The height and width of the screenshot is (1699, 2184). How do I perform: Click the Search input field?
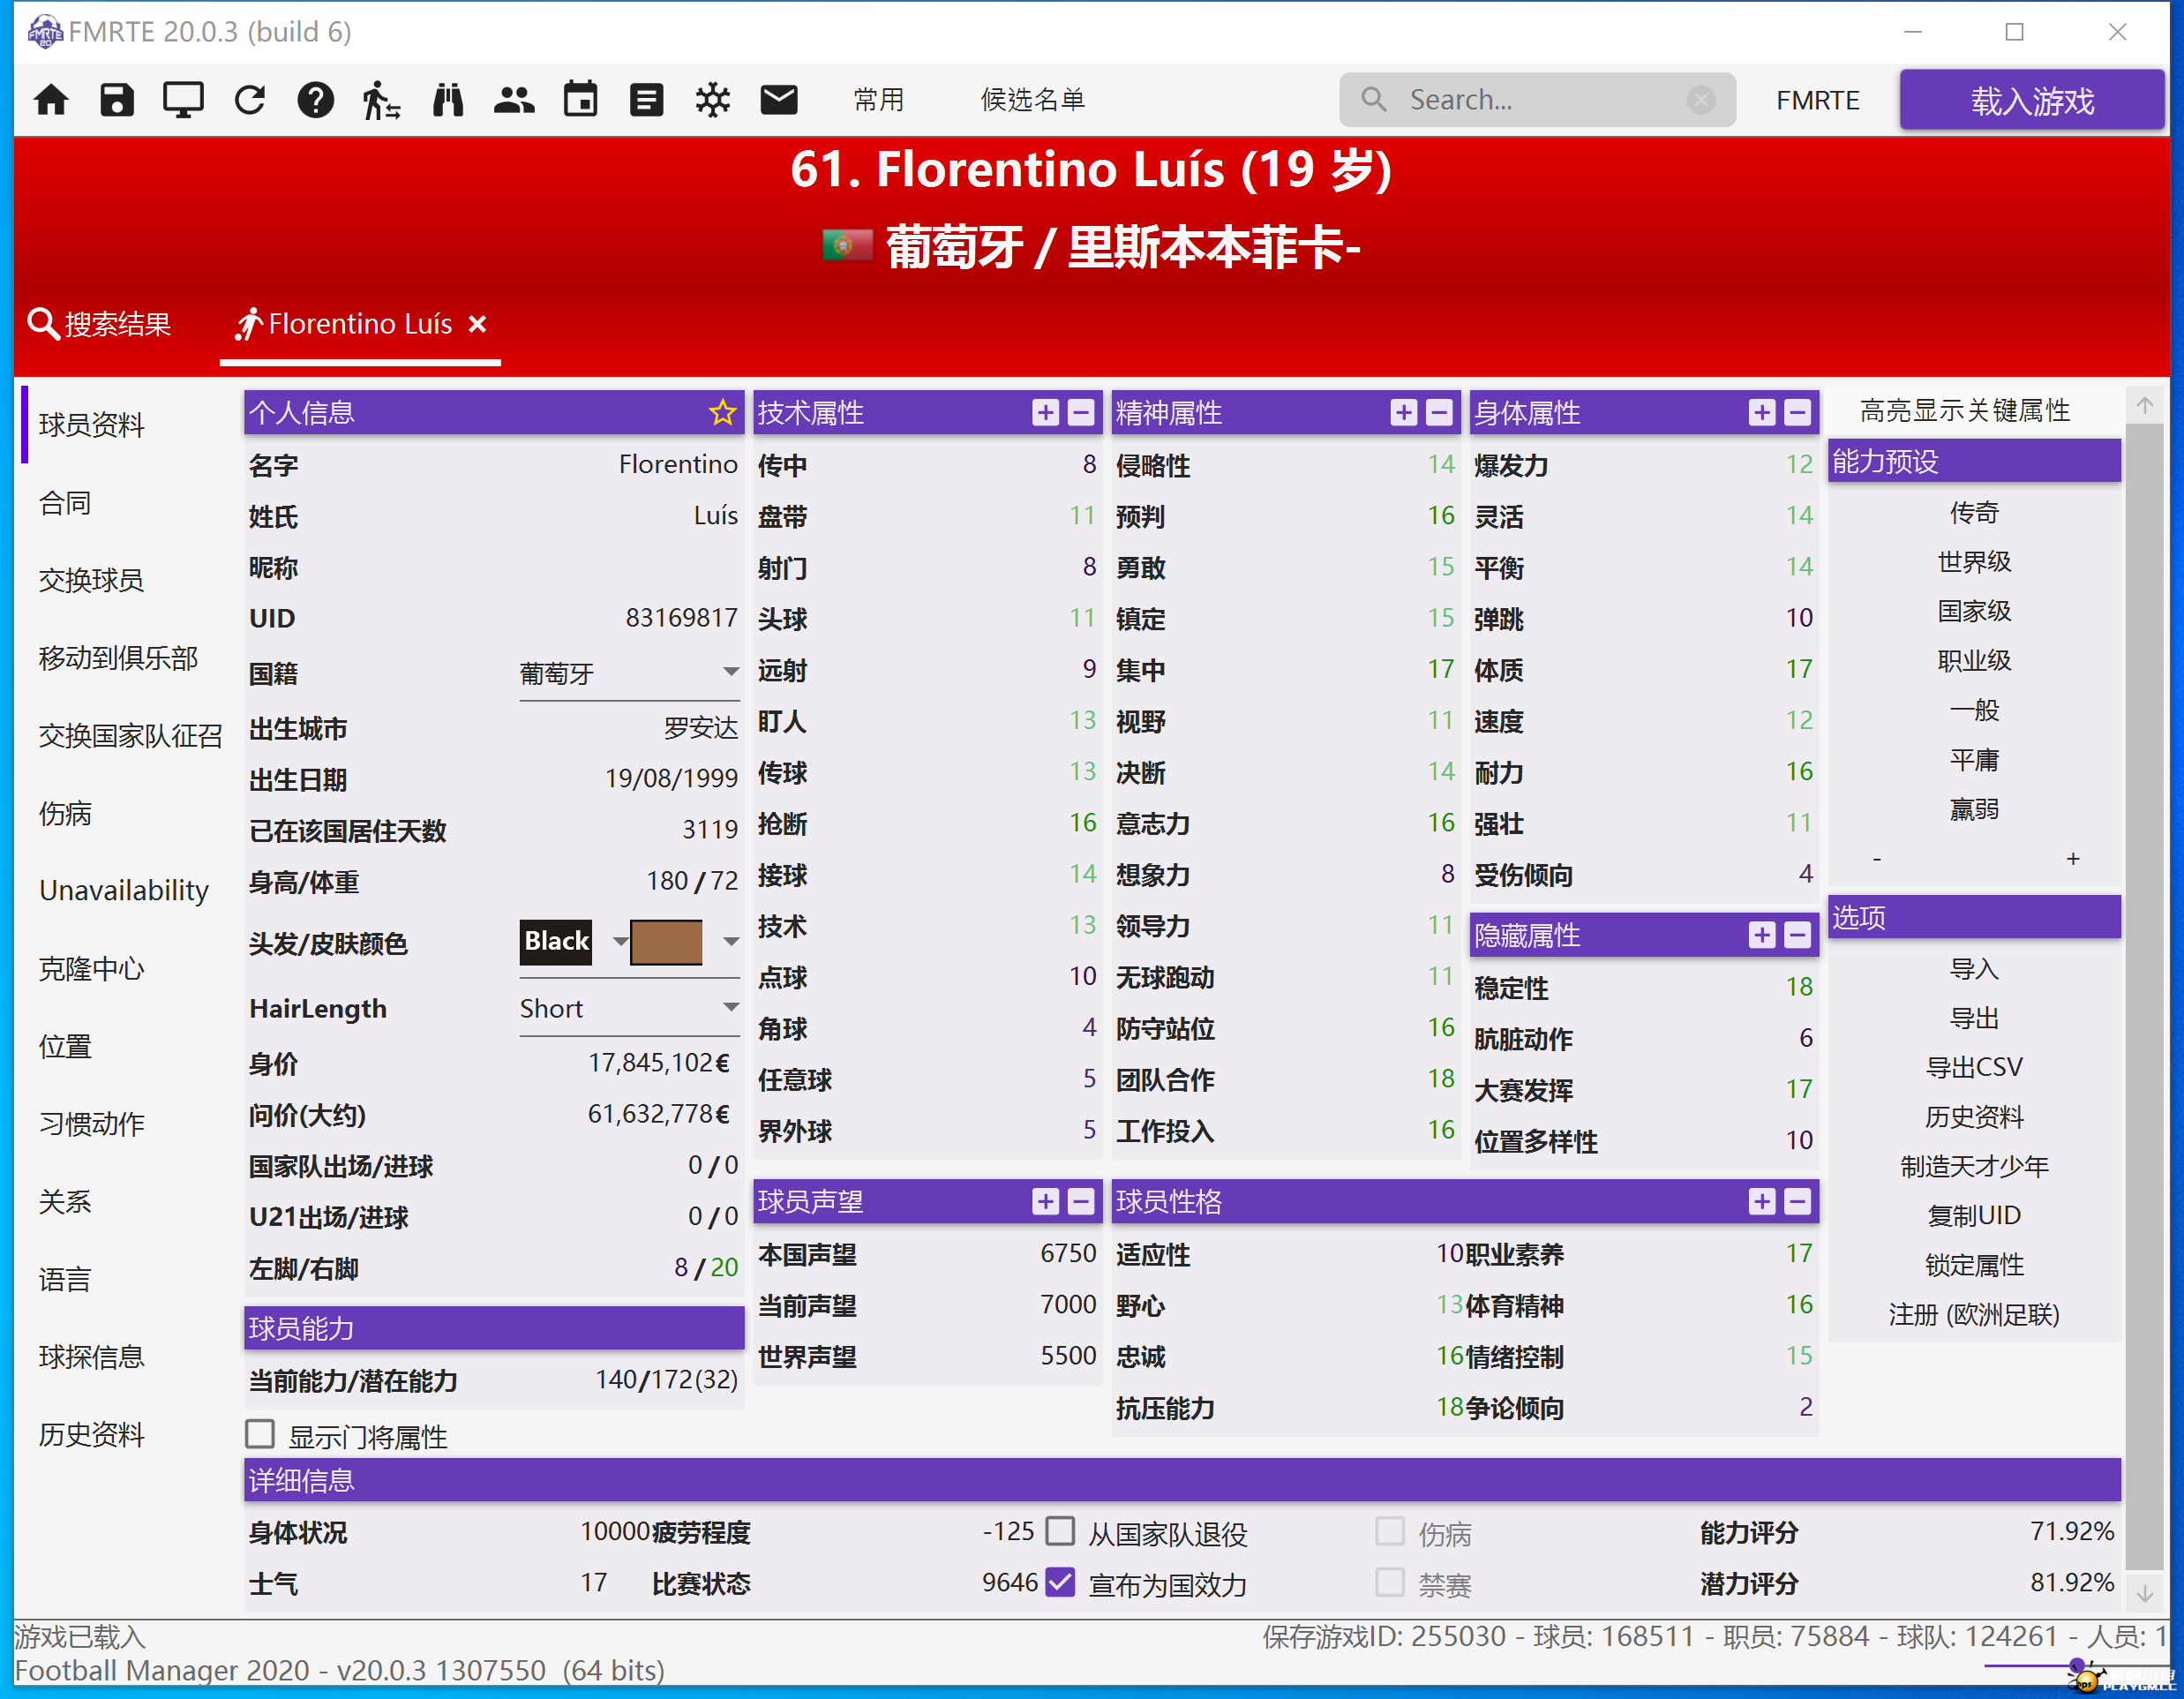[x=1537, y=100]
